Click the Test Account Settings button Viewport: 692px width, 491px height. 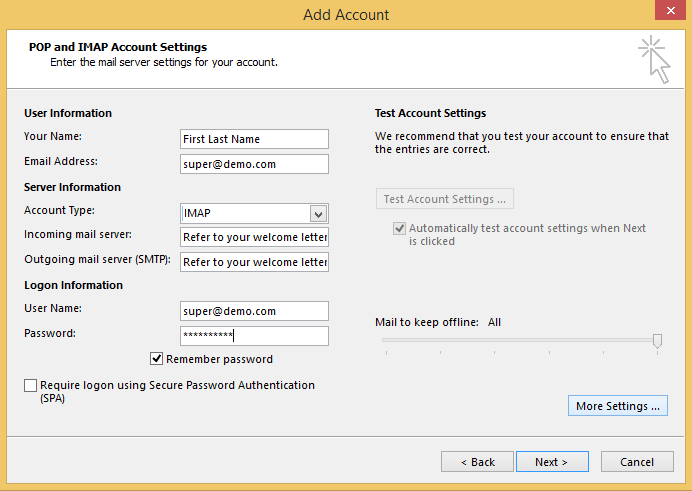pos(445,199)
